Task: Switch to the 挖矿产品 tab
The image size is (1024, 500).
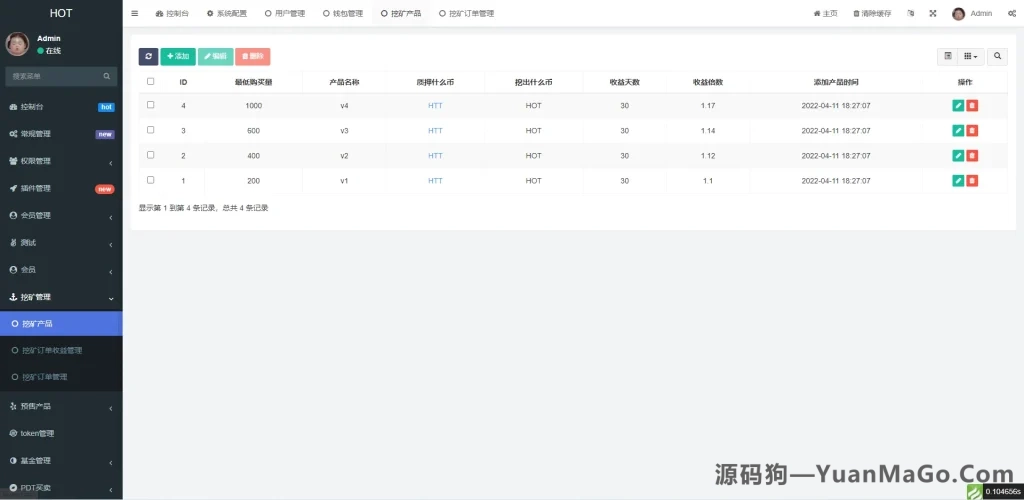Action: point(401,13)
